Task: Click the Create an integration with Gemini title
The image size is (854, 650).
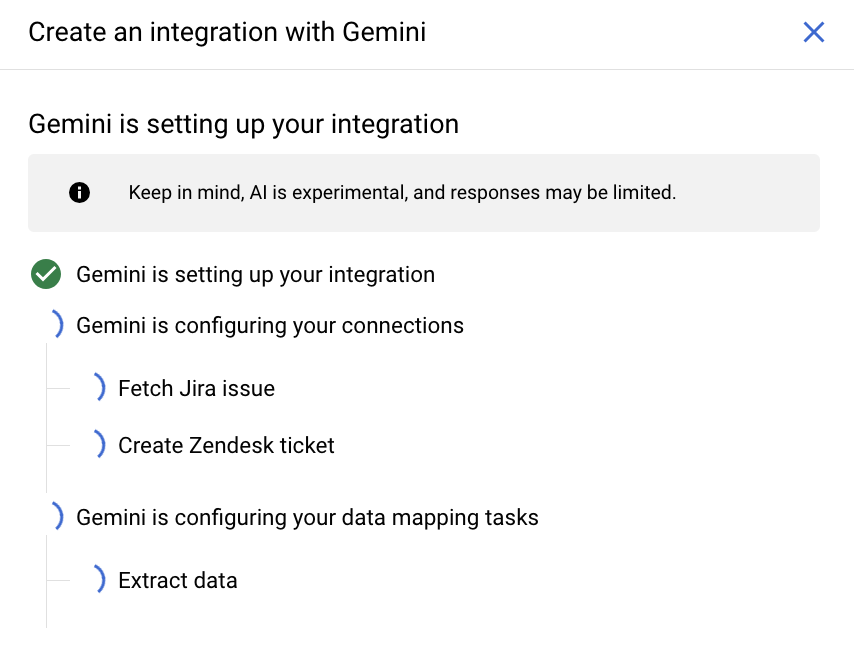Action: [x=227, y=32]
